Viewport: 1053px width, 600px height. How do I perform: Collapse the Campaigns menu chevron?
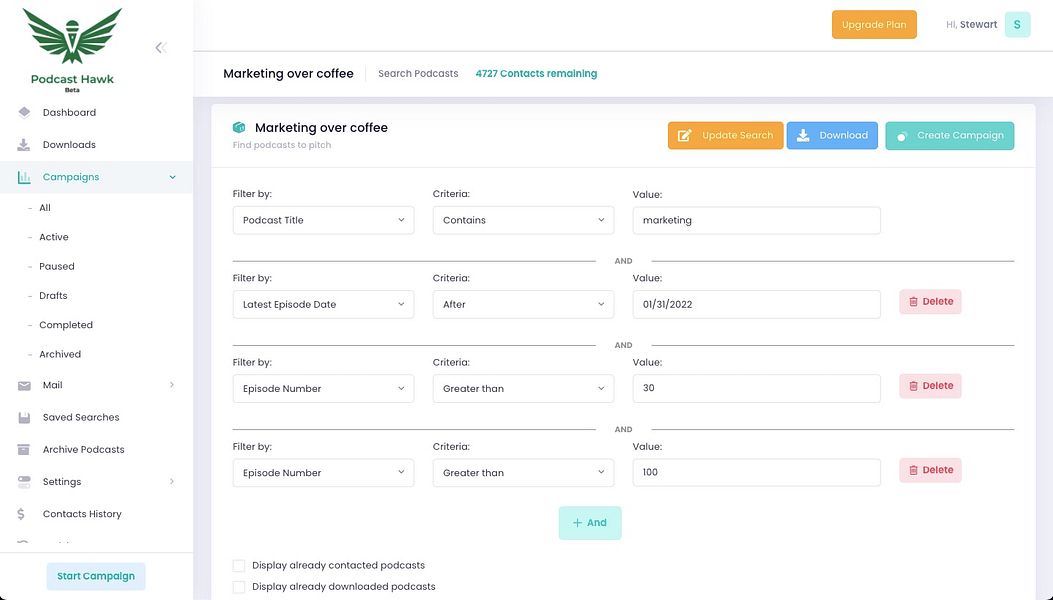pos(173,177)
